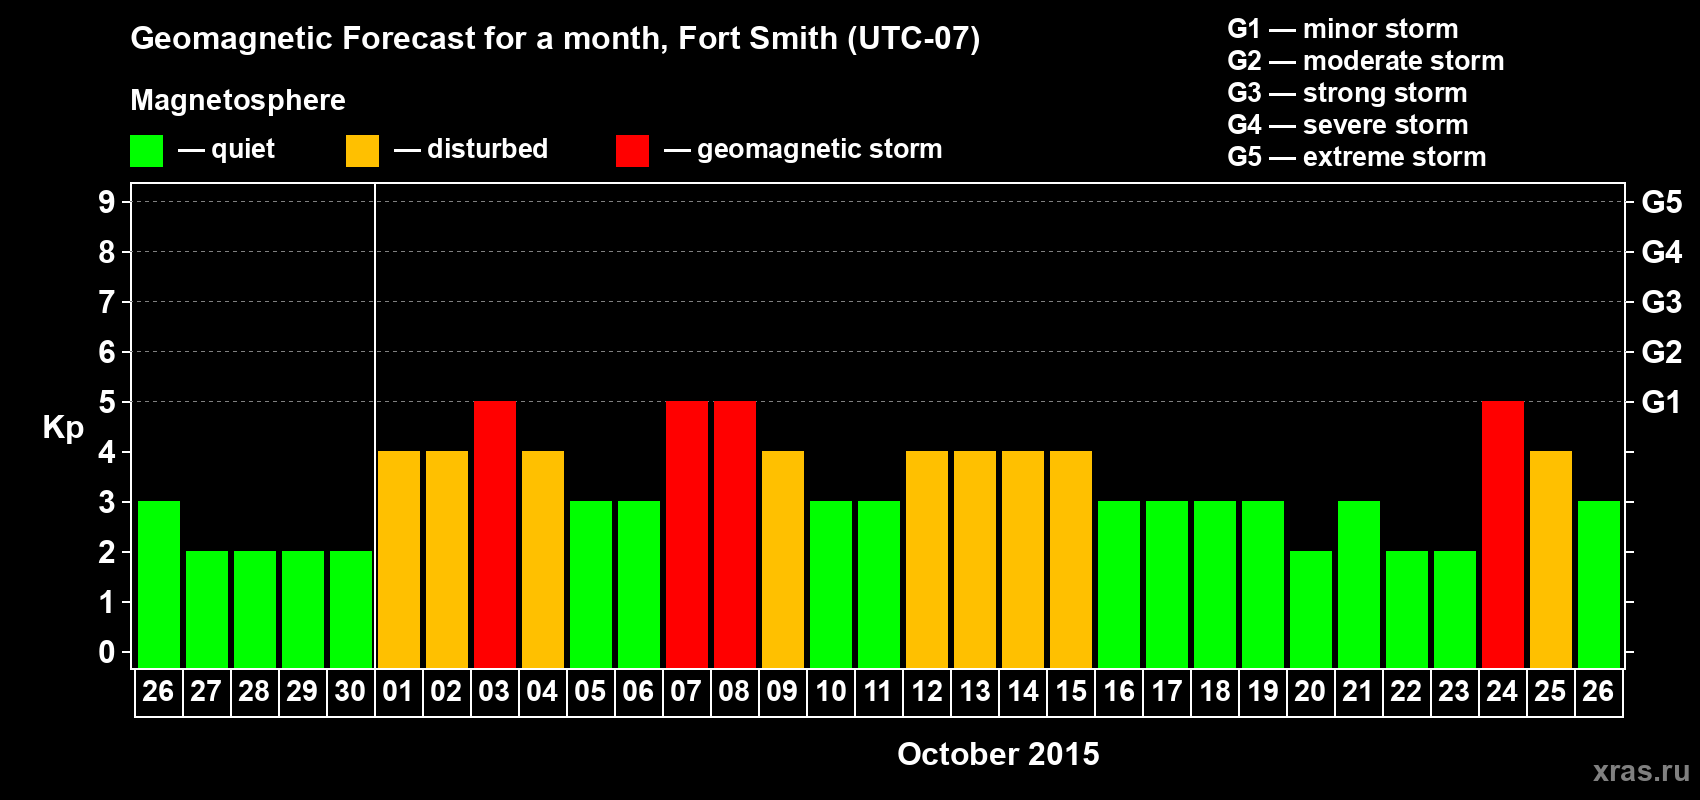This screenshot has width=1700, height=800.
Task: Click the chart title mentioning Fort Smith
Action: pos(555,39)
